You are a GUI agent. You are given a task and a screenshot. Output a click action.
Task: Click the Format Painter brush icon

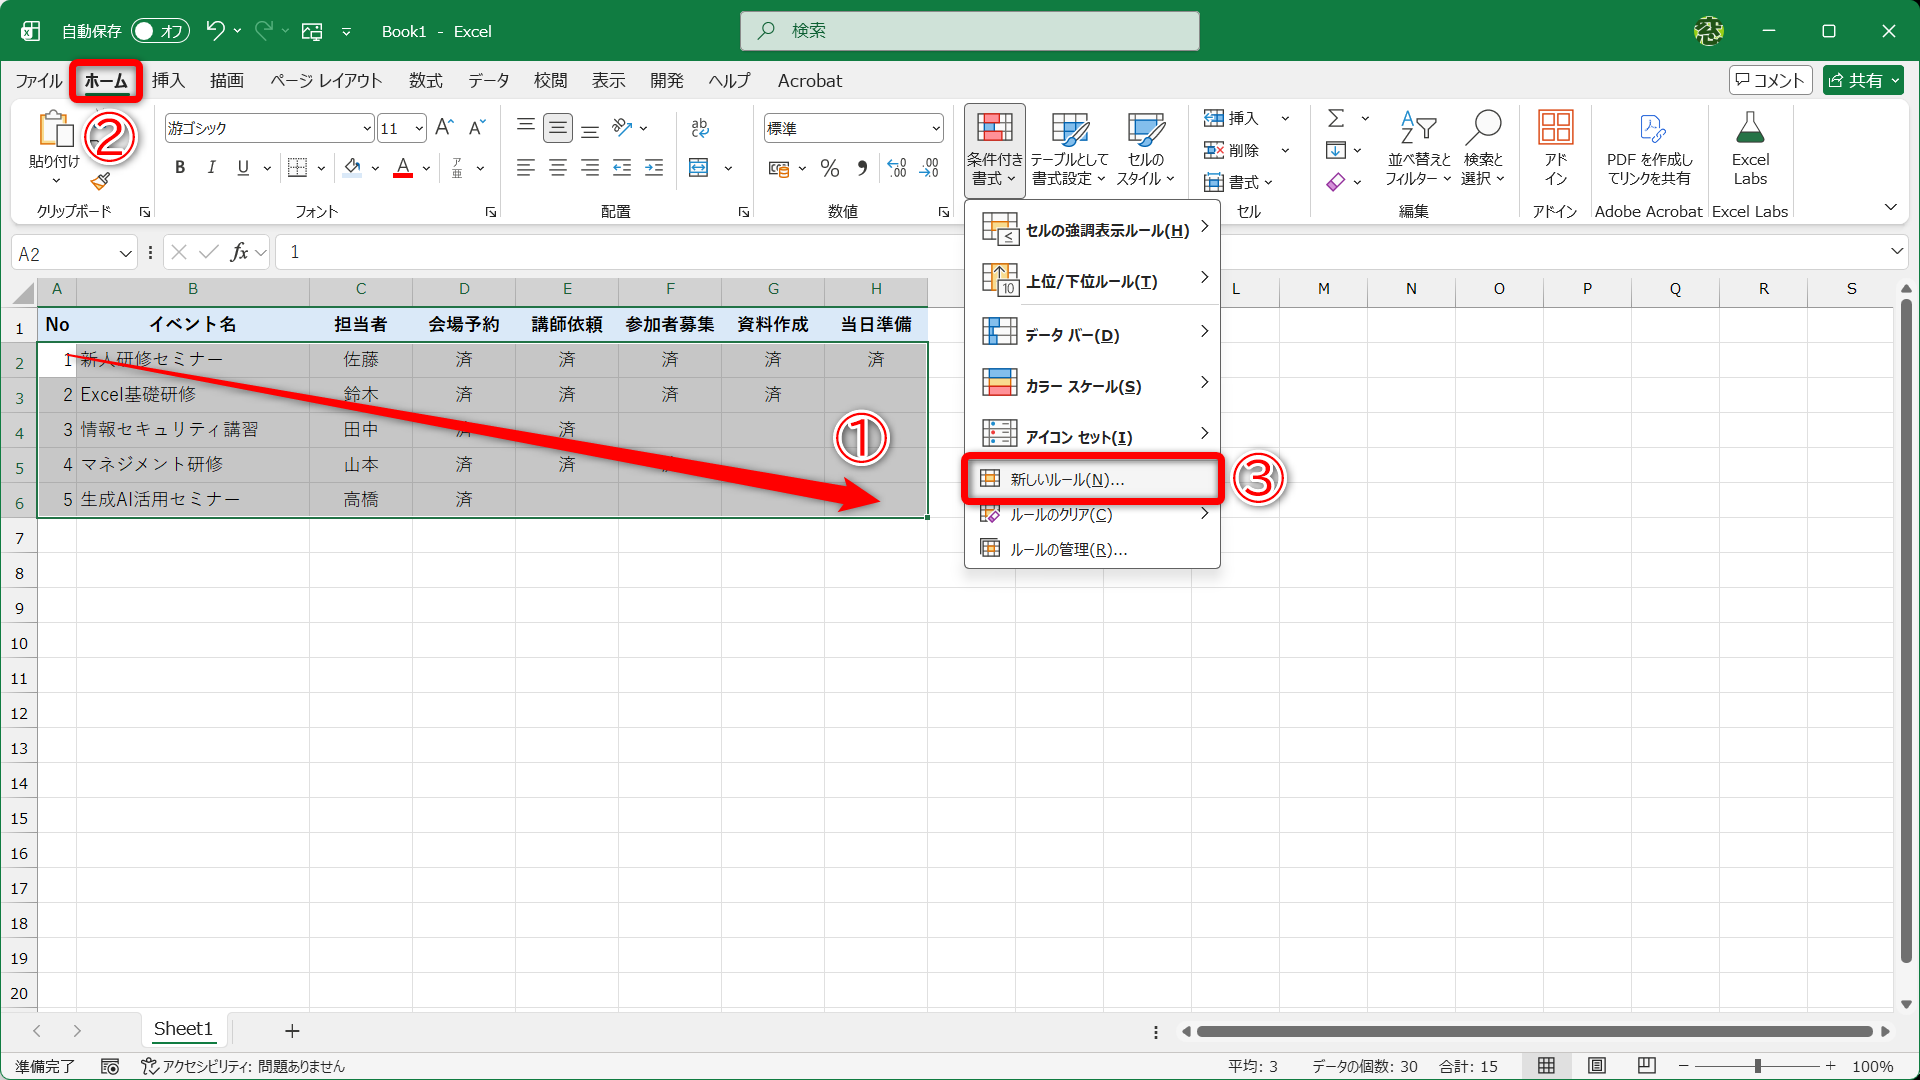(x=100, y=181)
